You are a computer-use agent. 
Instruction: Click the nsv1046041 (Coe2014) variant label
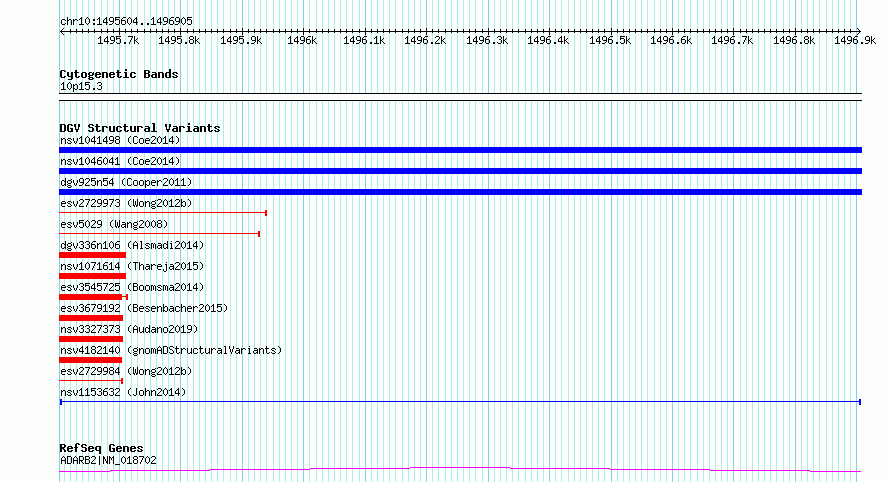point(120,161)
